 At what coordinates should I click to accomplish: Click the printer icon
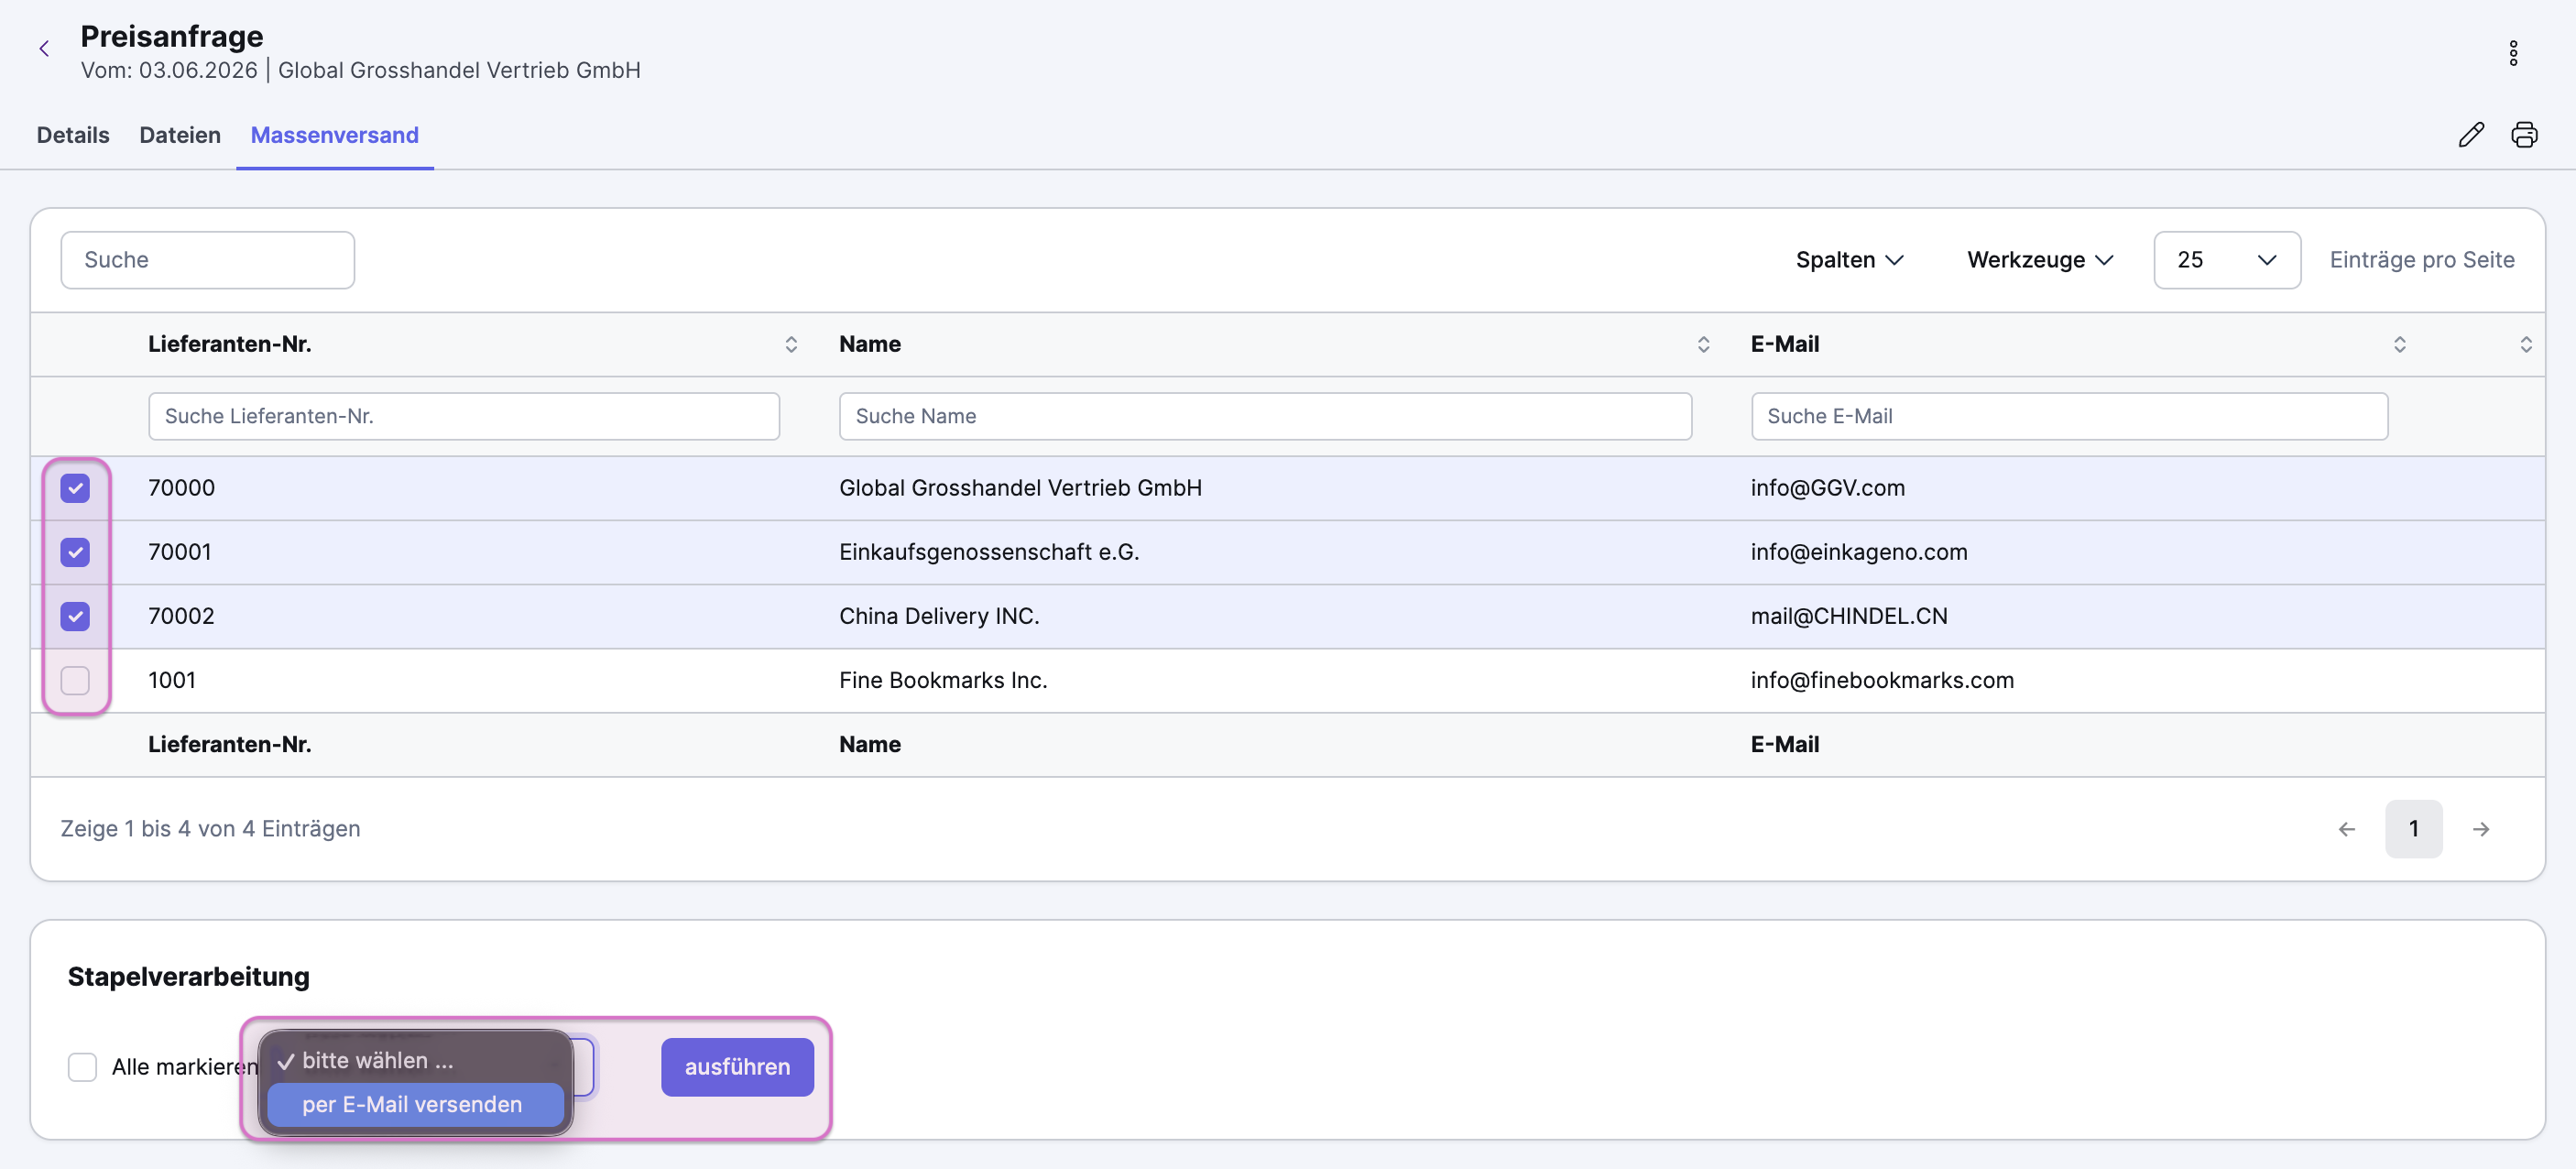(2523, 134)
